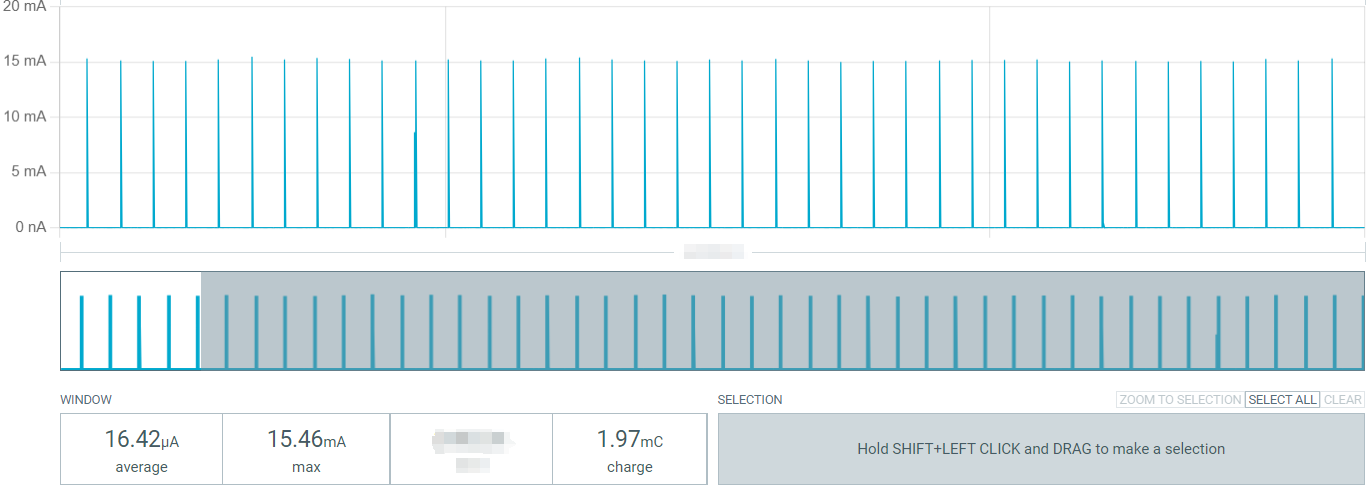
Task: Click the WINDOW section heading
Action: tap(86, 400)
